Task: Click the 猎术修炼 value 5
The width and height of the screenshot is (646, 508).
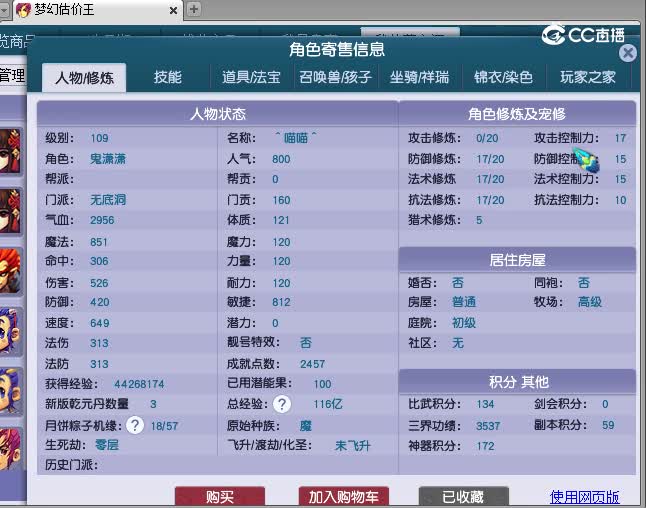Action: tap(479, 220)
